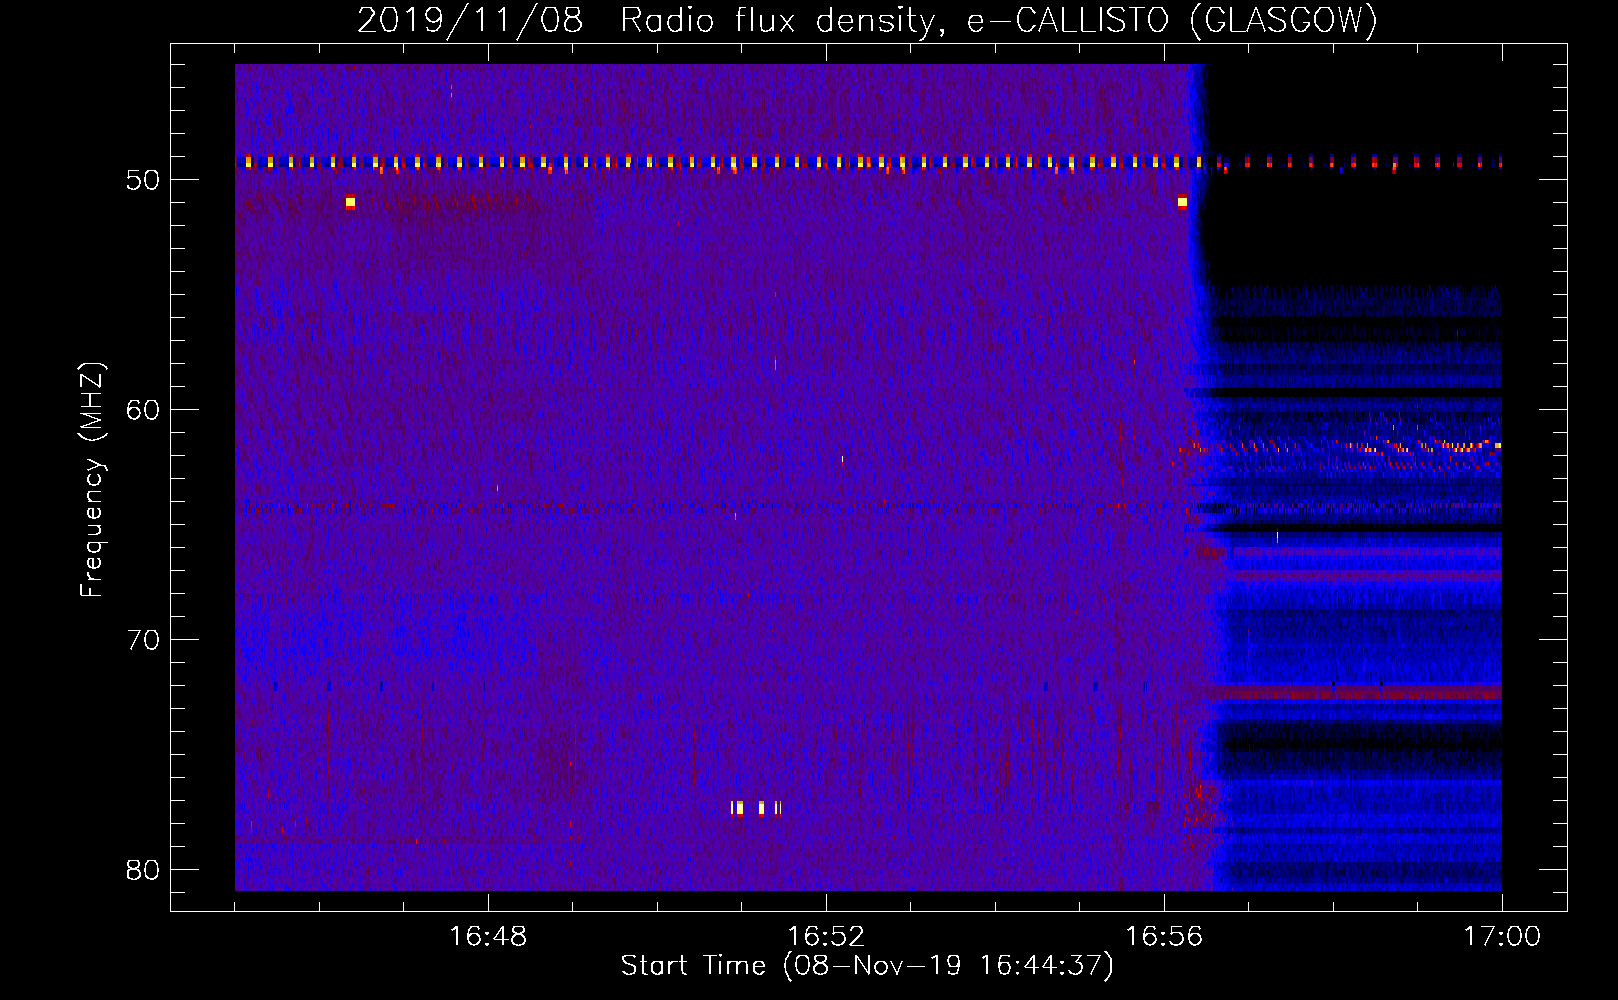Click the bright spot at 51 MHz near 16:46
The image size is (1618, 1000).
click(350, 202)
